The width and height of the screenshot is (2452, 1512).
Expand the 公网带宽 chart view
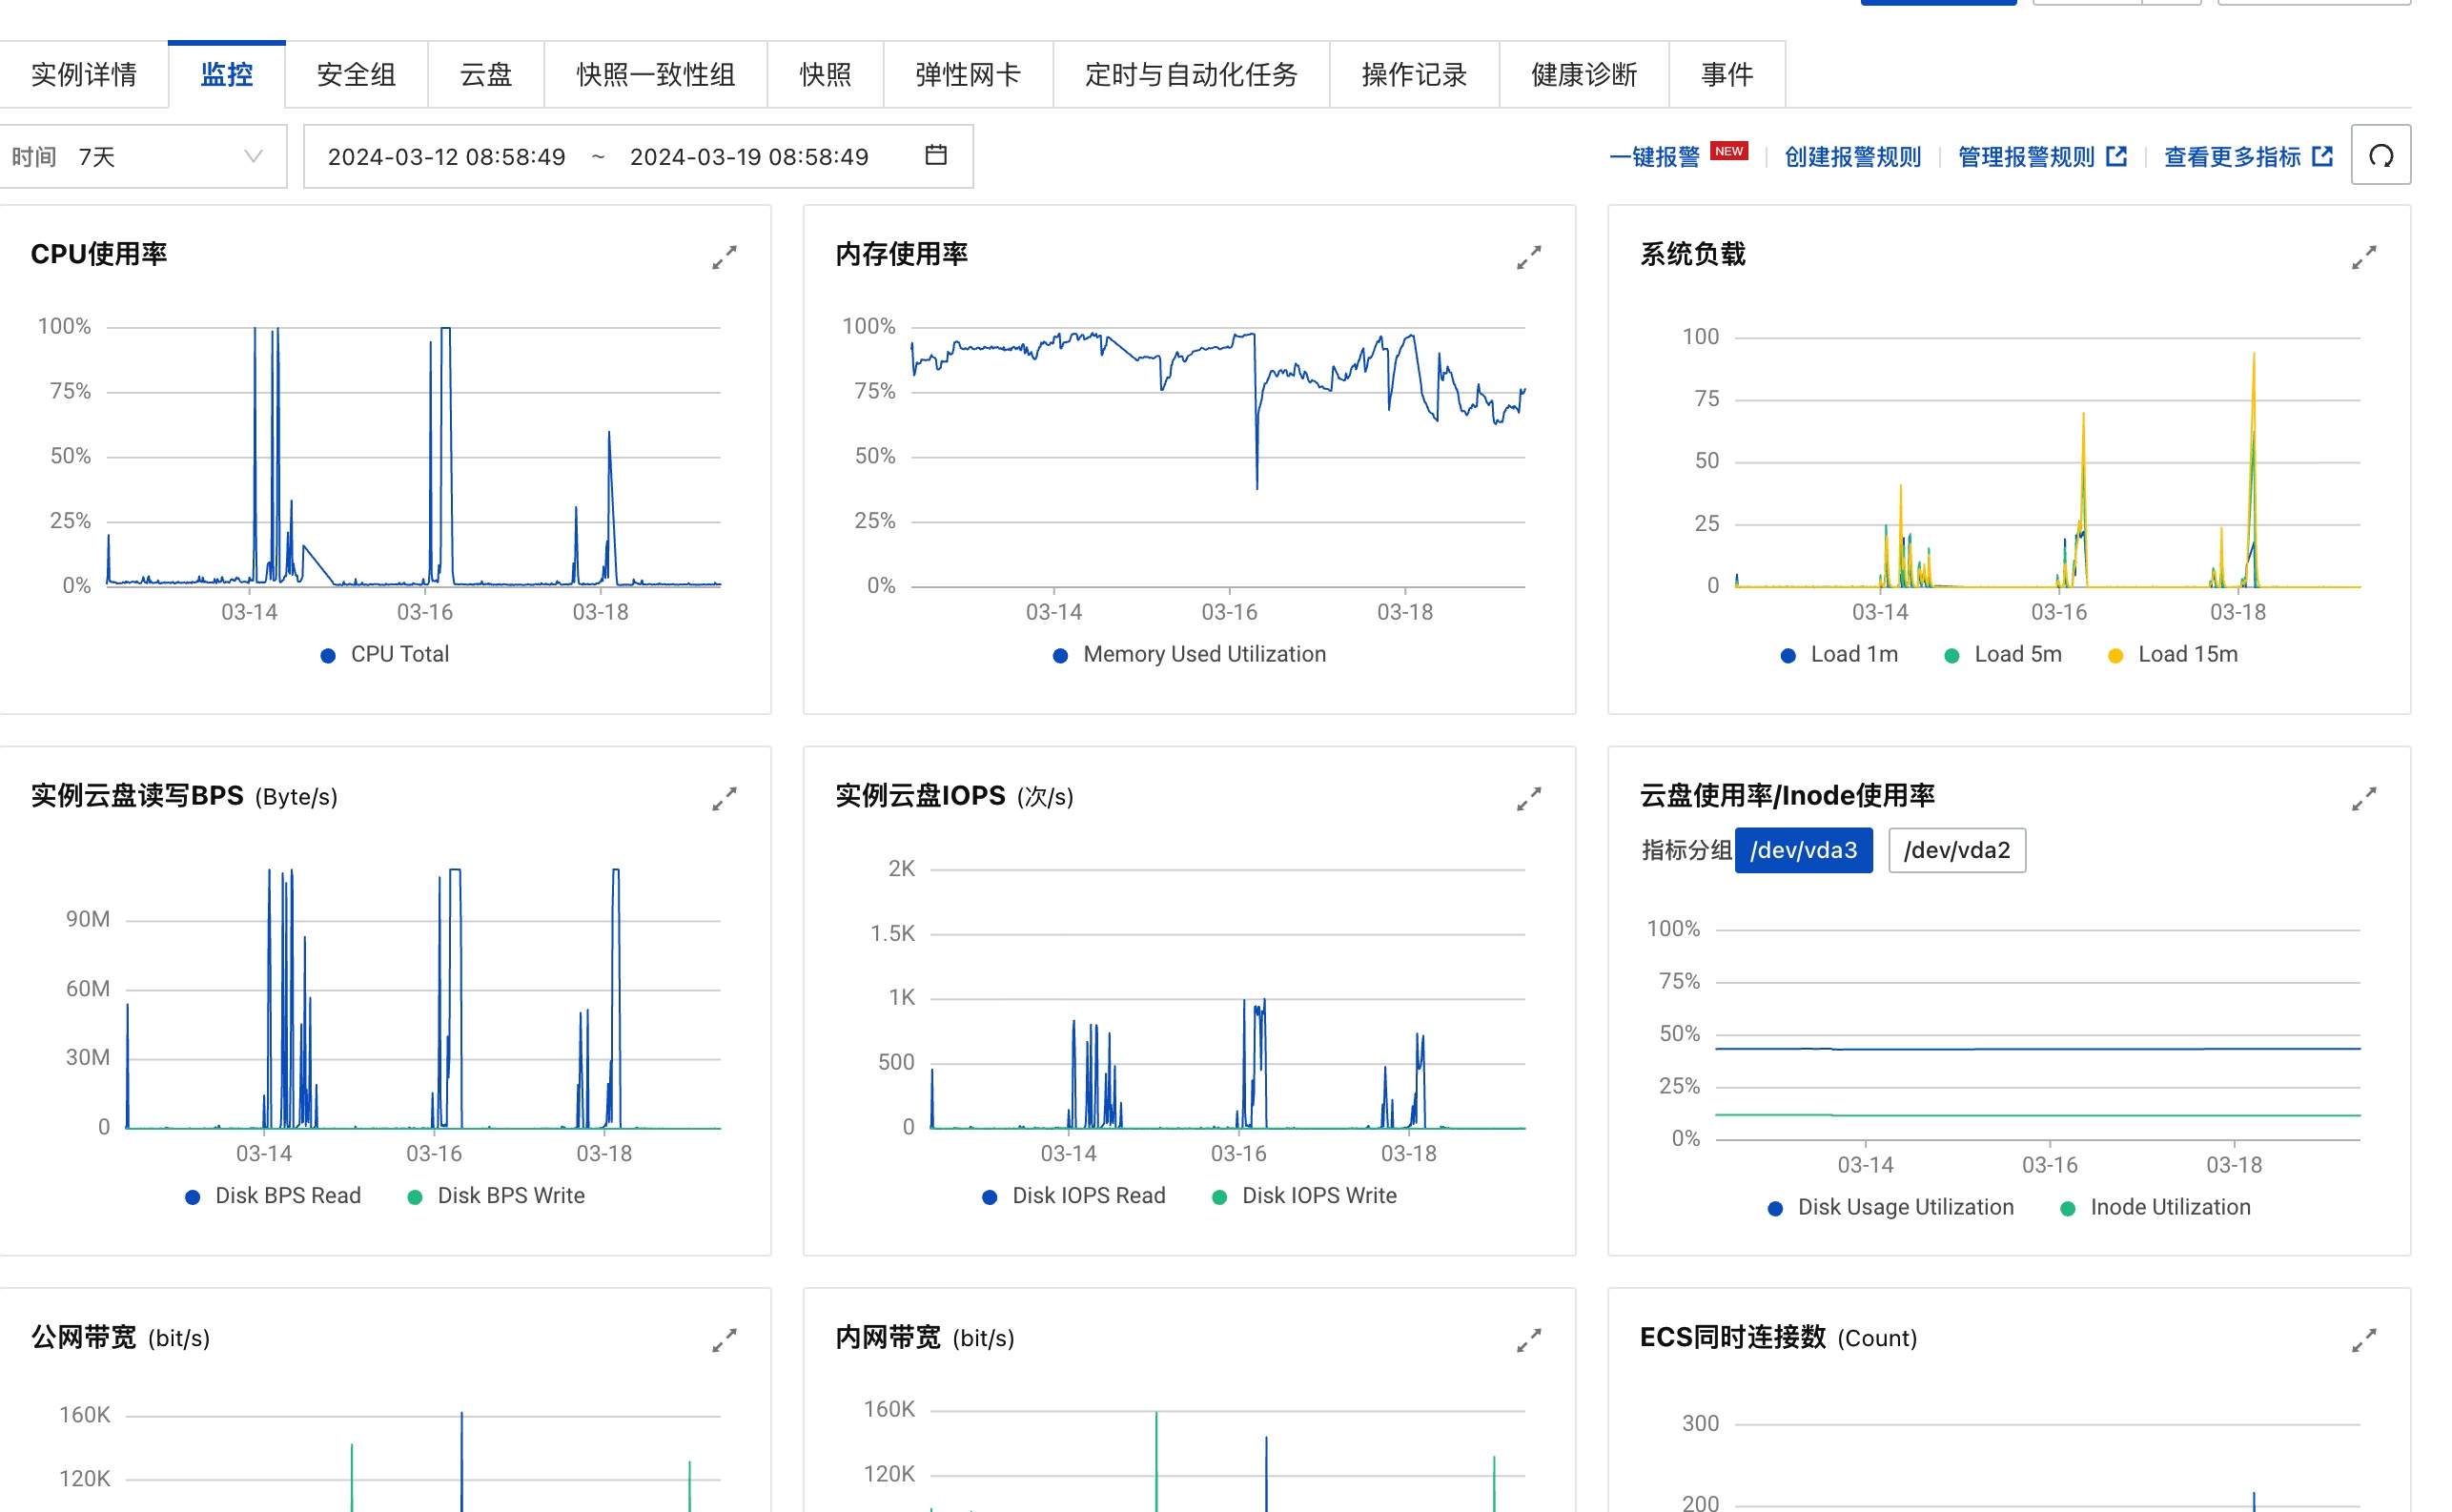tap(724, 1341)
